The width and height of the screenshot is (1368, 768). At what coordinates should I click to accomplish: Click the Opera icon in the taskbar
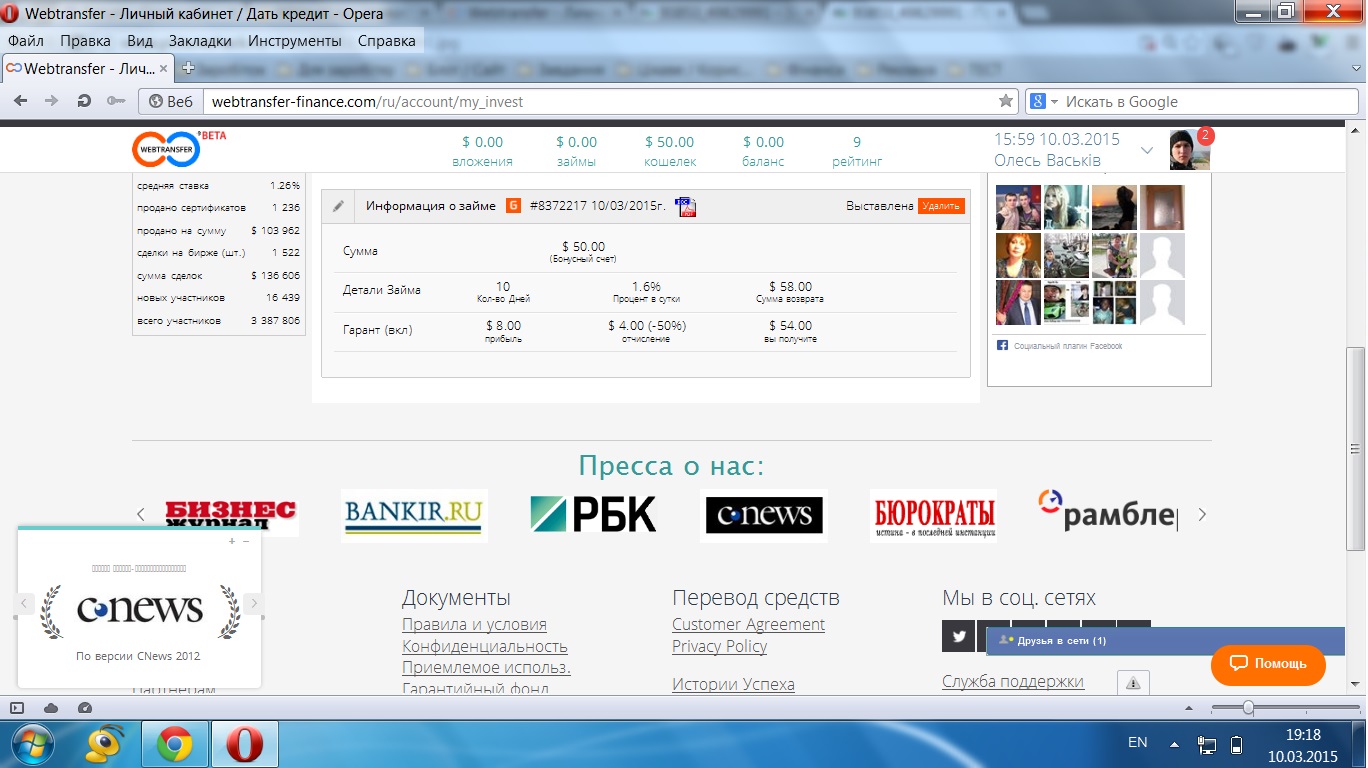point(244,744)
